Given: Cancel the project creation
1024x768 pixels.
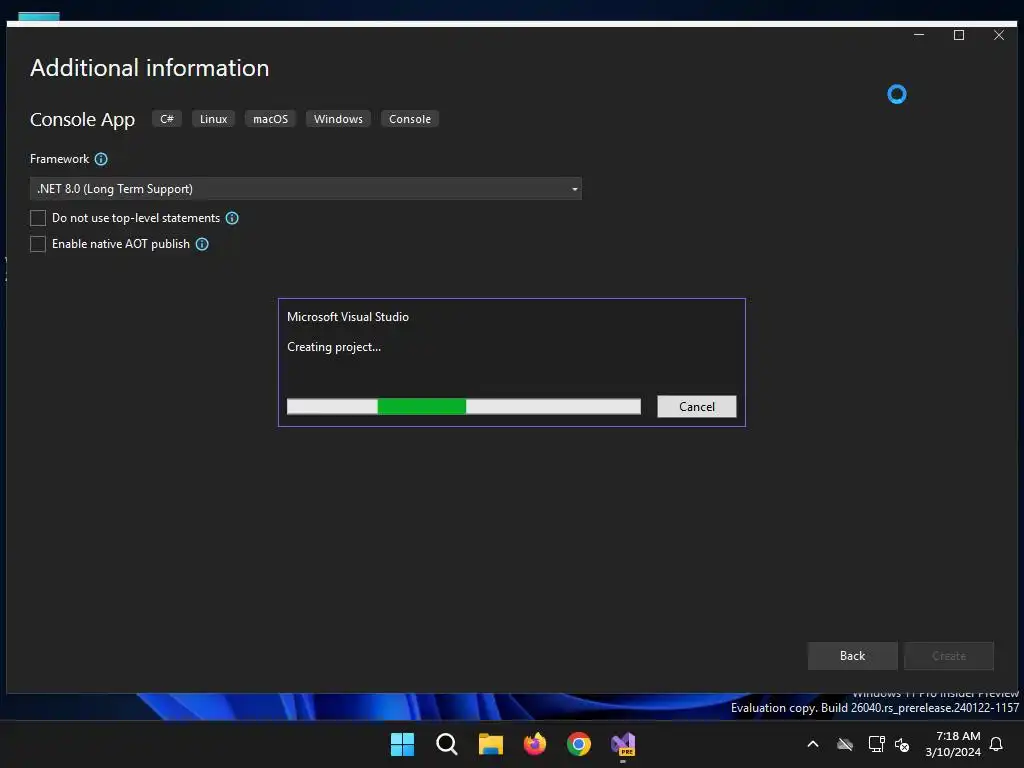Looking at the screenshot, I should (697, 407).
